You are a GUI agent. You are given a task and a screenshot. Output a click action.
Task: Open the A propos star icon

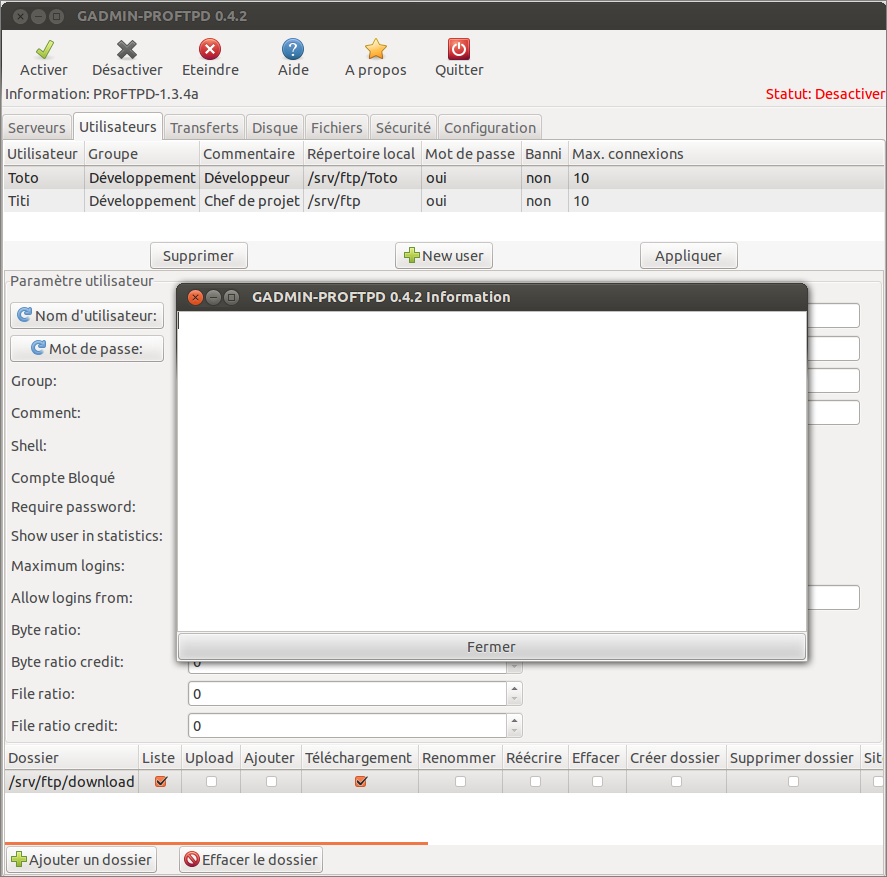coord(375,49)
